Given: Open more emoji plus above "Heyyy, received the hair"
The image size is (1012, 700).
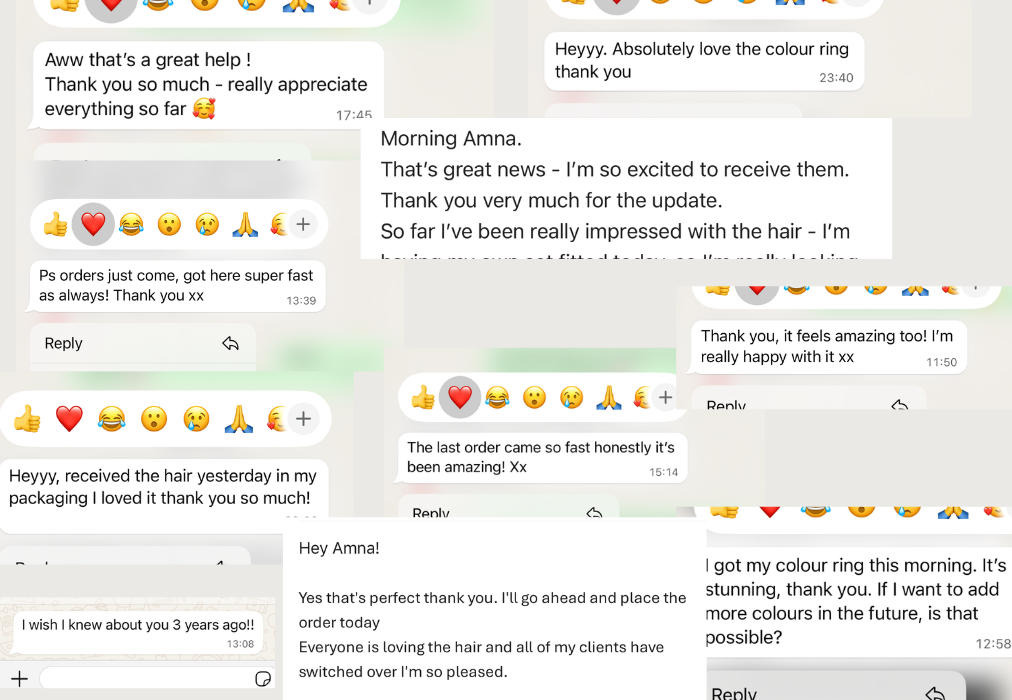Looking at the screenshot, I should click(x=303, y=419).
